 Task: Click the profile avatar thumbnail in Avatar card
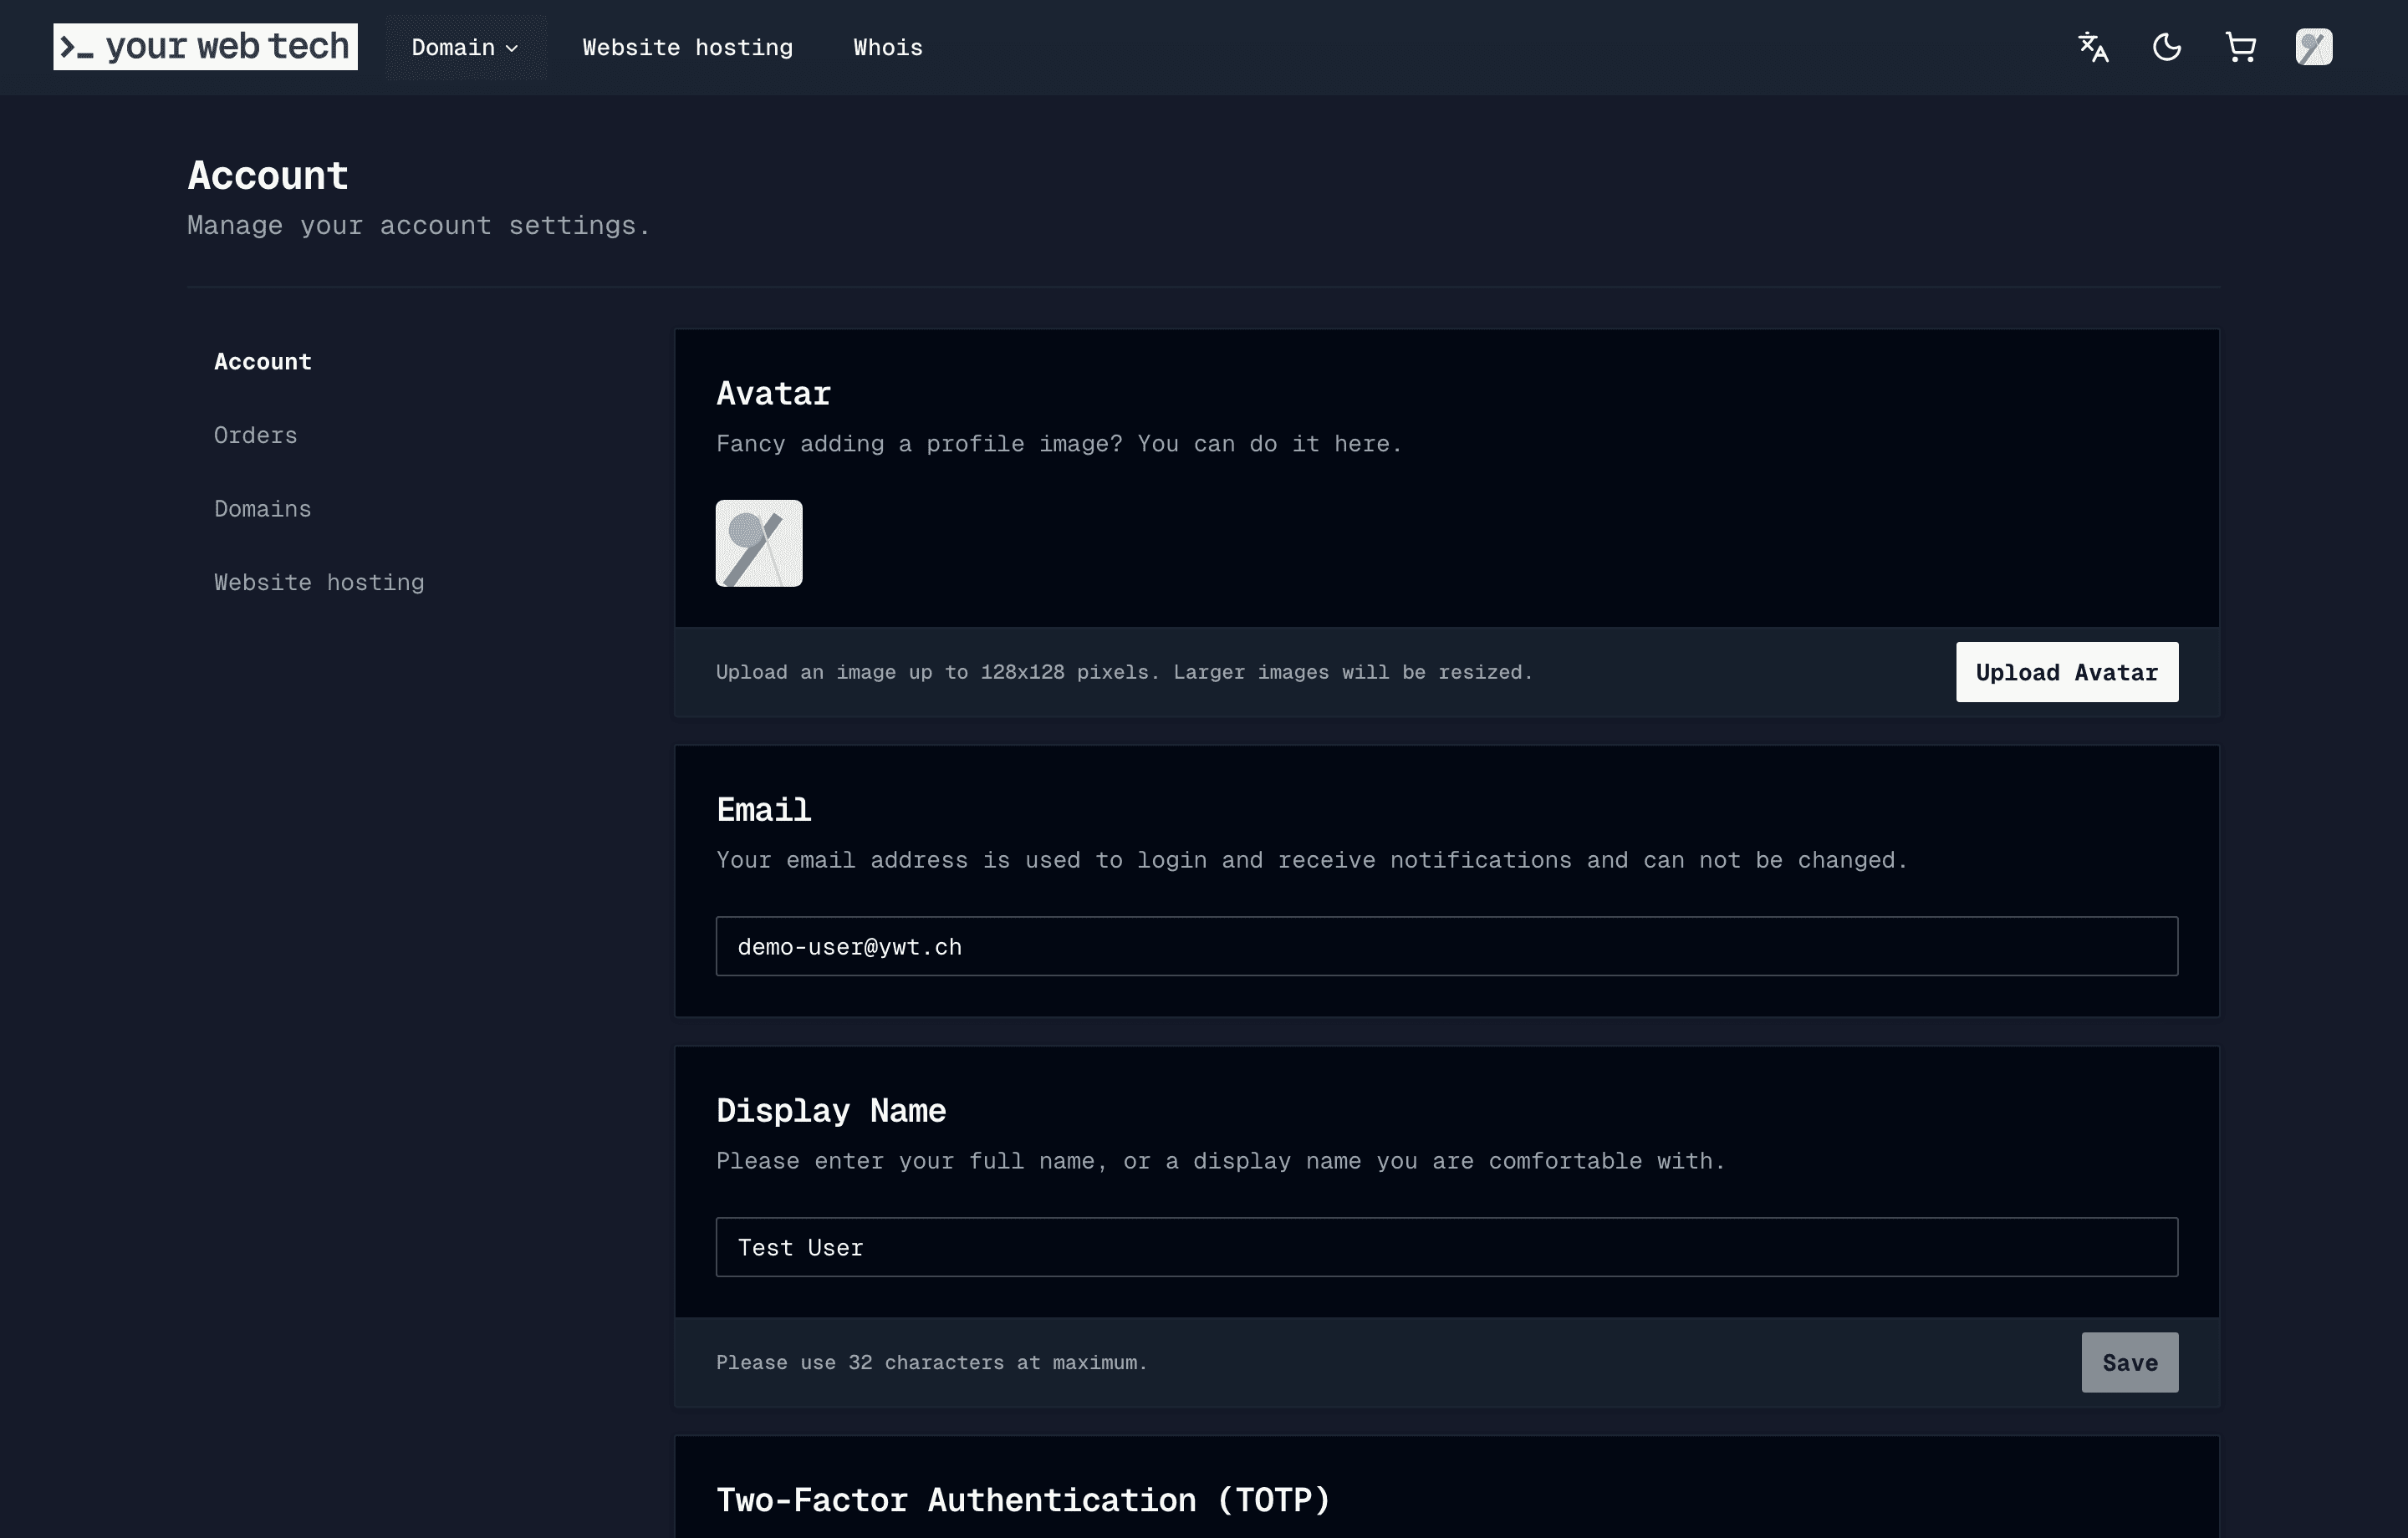(x=759, y=543)
